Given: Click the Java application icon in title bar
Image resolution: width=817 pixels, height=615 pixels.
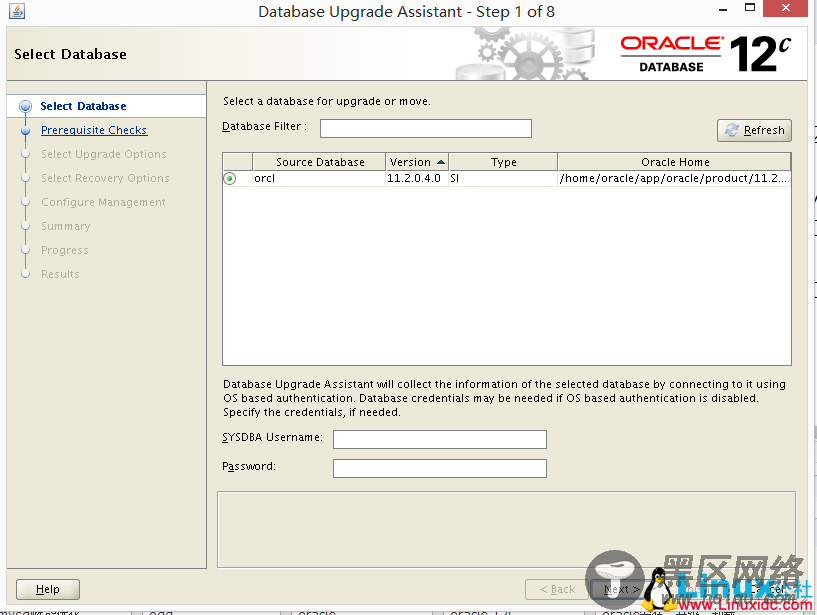Looking at the screenshot, I should (17, 11).
